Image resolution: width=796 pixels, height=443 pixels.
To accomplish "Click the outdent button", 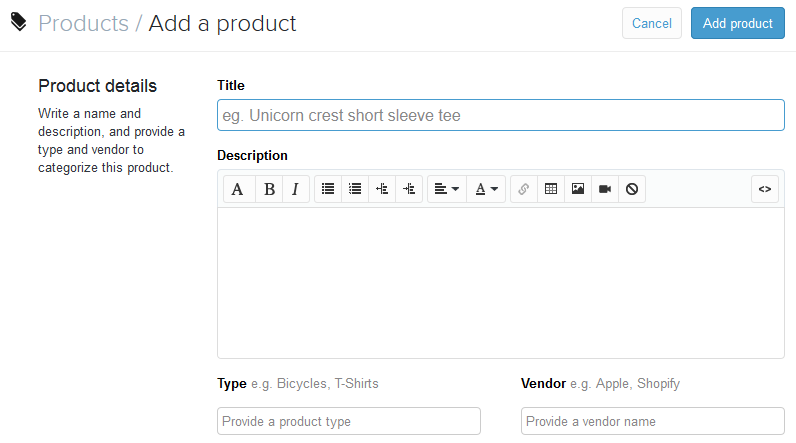I will 382,189.
